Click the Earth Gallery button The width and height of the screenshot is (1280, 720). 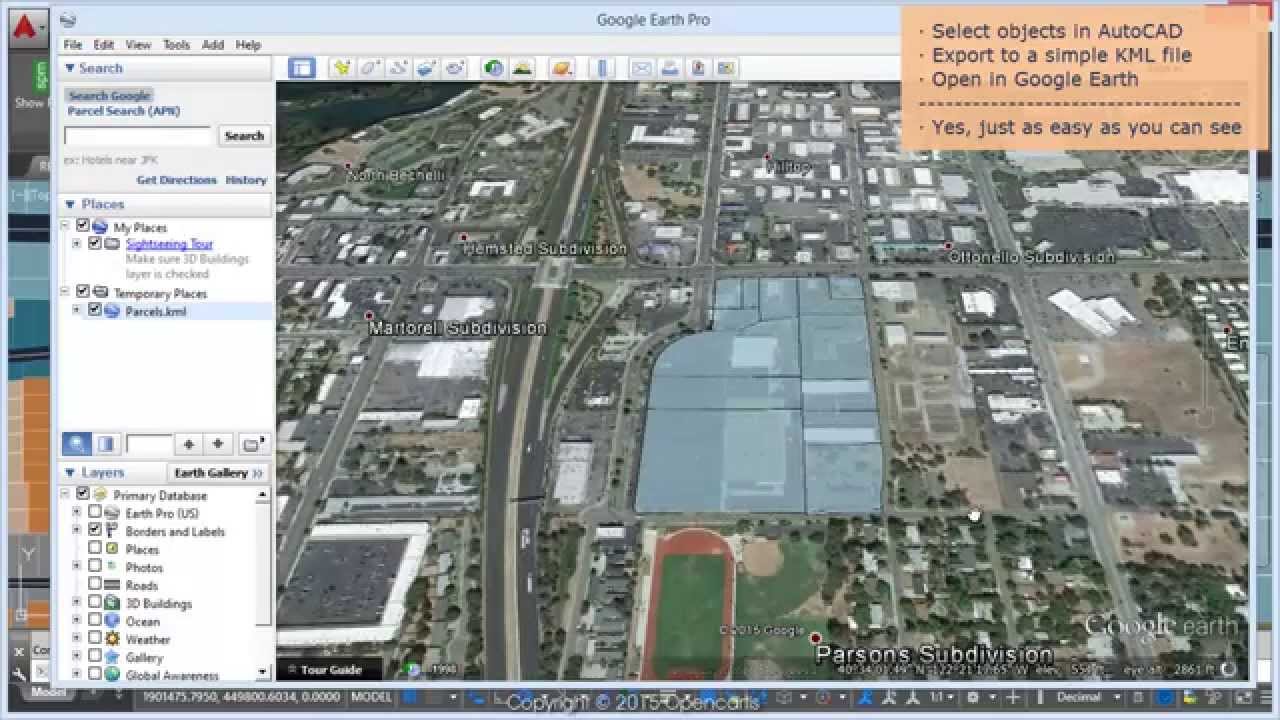coord(218,472)
